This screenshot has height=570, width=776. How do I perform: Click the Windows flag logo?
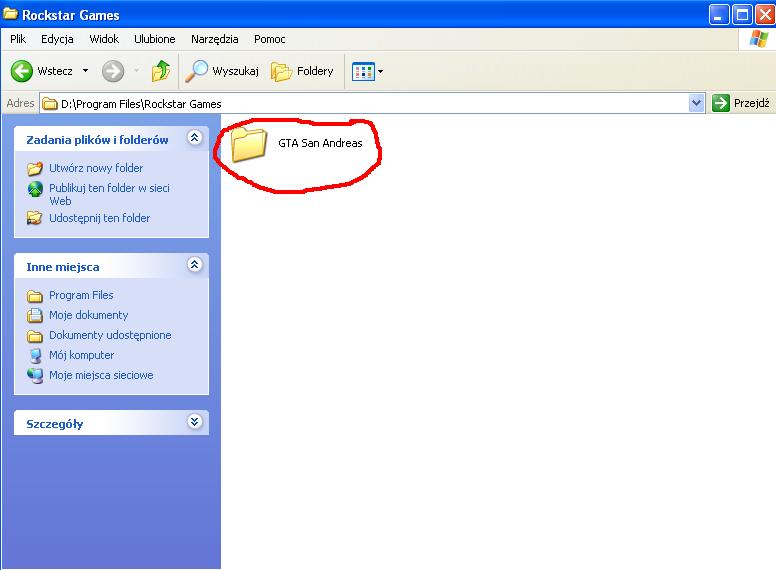coord(759,39)
